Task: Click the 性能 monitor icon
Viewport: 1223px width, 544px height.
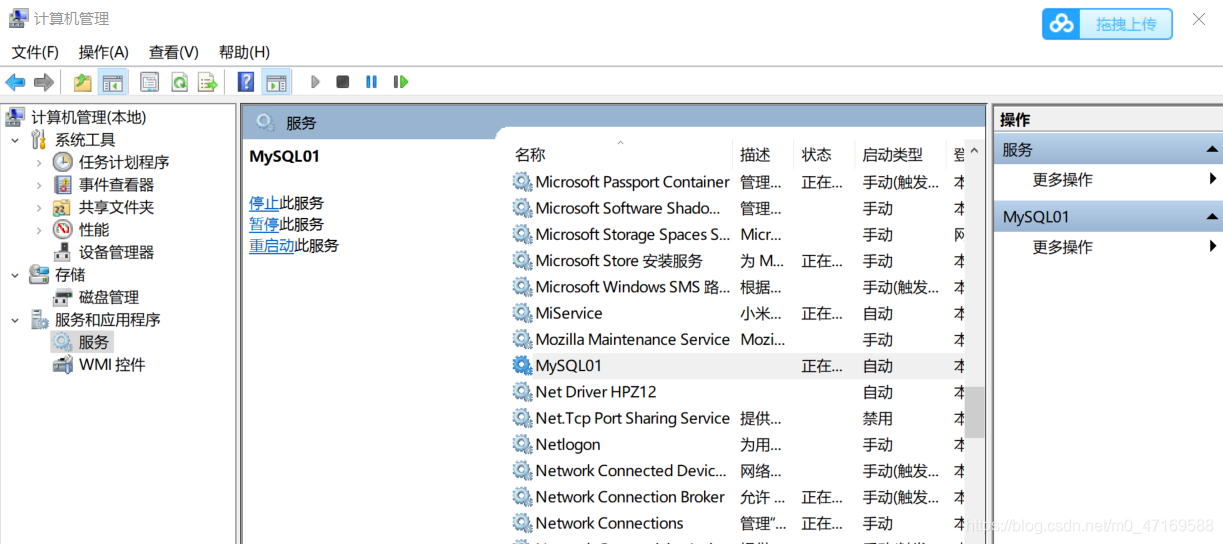Action: (x=63, y=230)
